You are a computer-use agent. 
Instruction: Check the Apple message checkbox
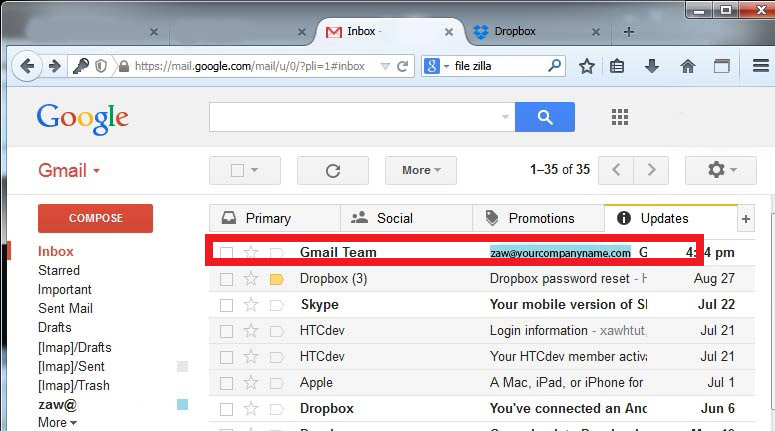tap(226, 384)
